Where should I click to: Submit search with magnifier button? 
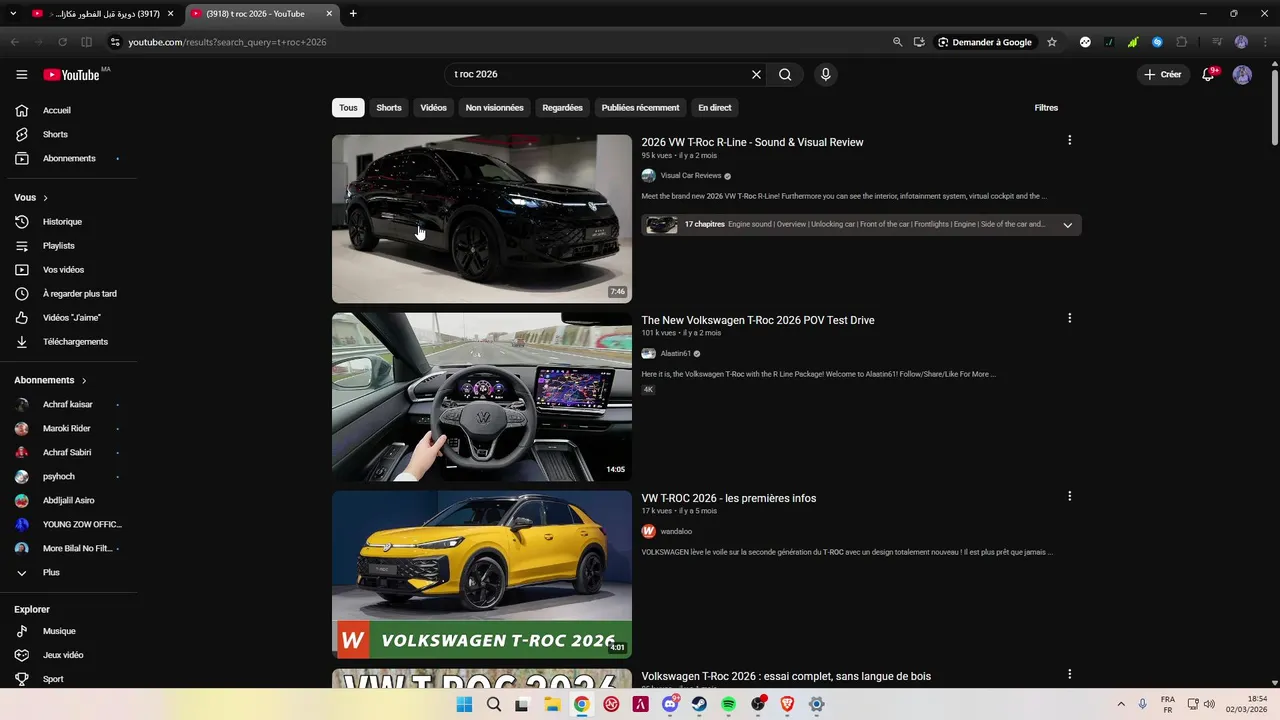pyautogui.click(x=785, y=75)
